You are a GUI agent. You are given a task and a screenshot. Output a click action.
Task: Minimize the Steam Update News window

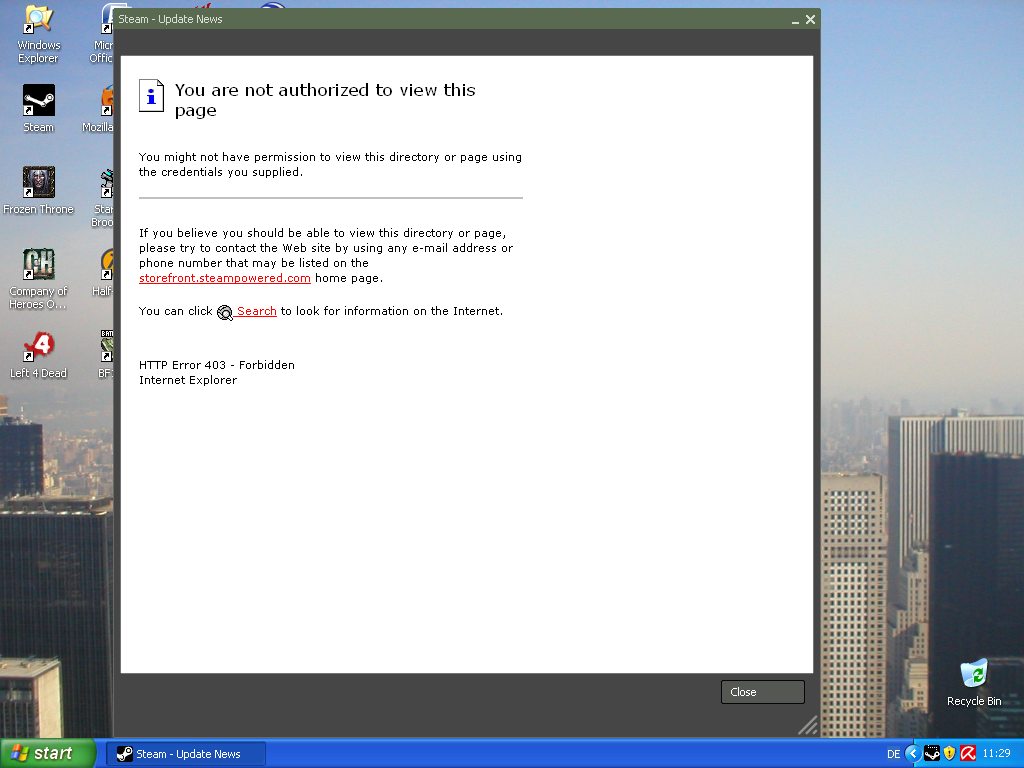[795, 20]
